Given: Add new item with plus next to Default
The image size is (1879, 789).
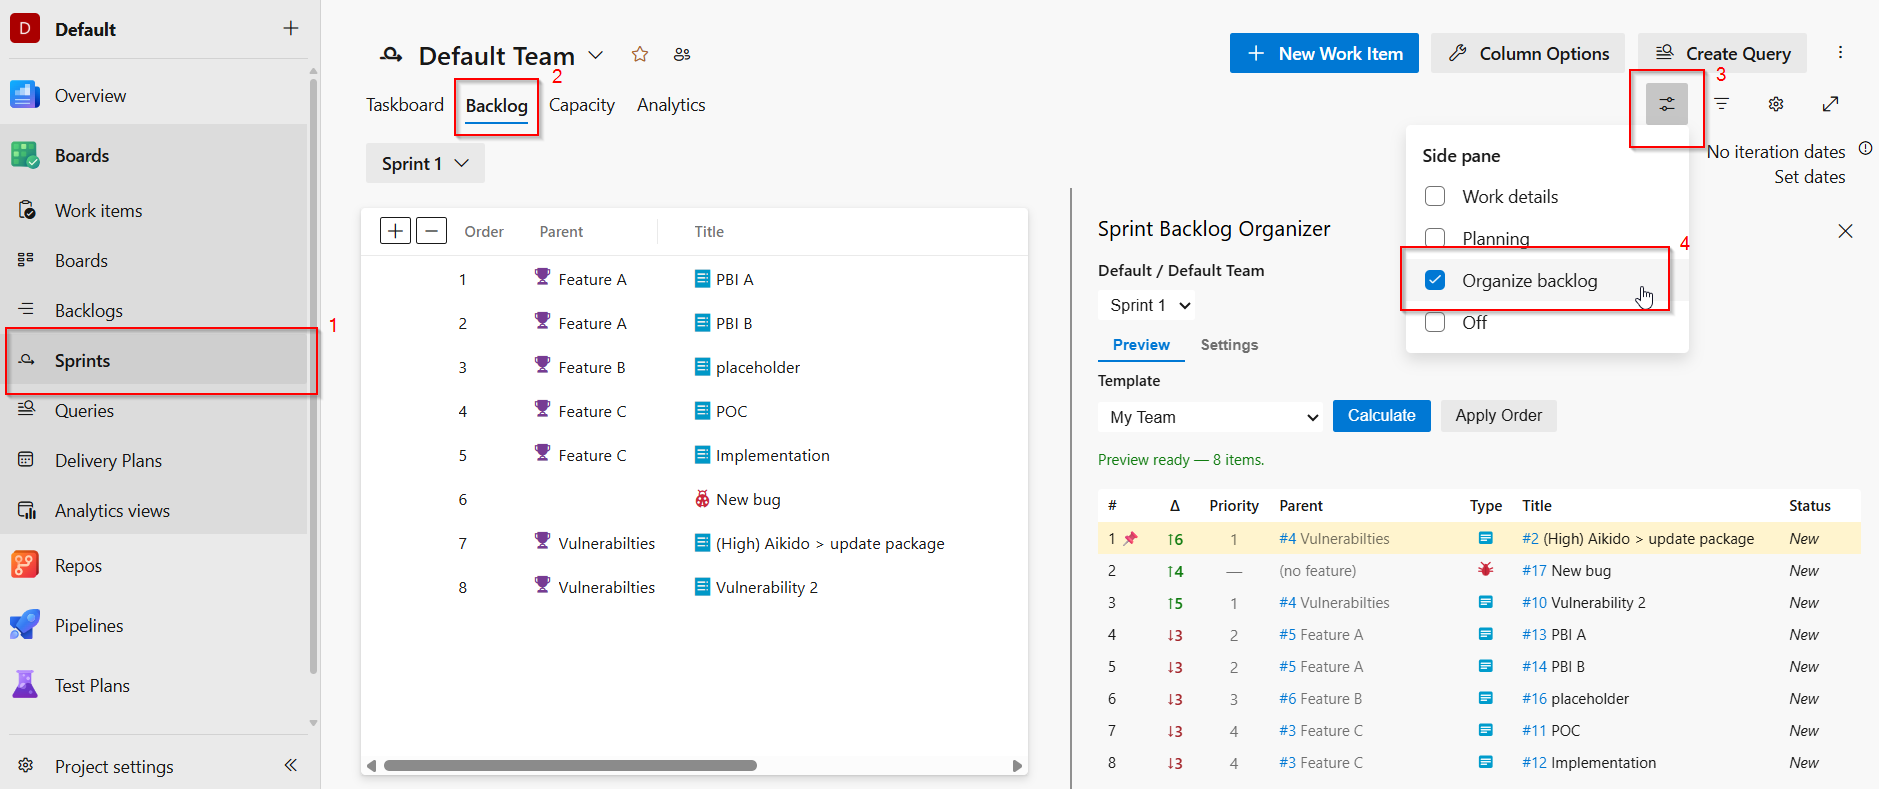Looking at the screenshot, I should tap(291, 28).
